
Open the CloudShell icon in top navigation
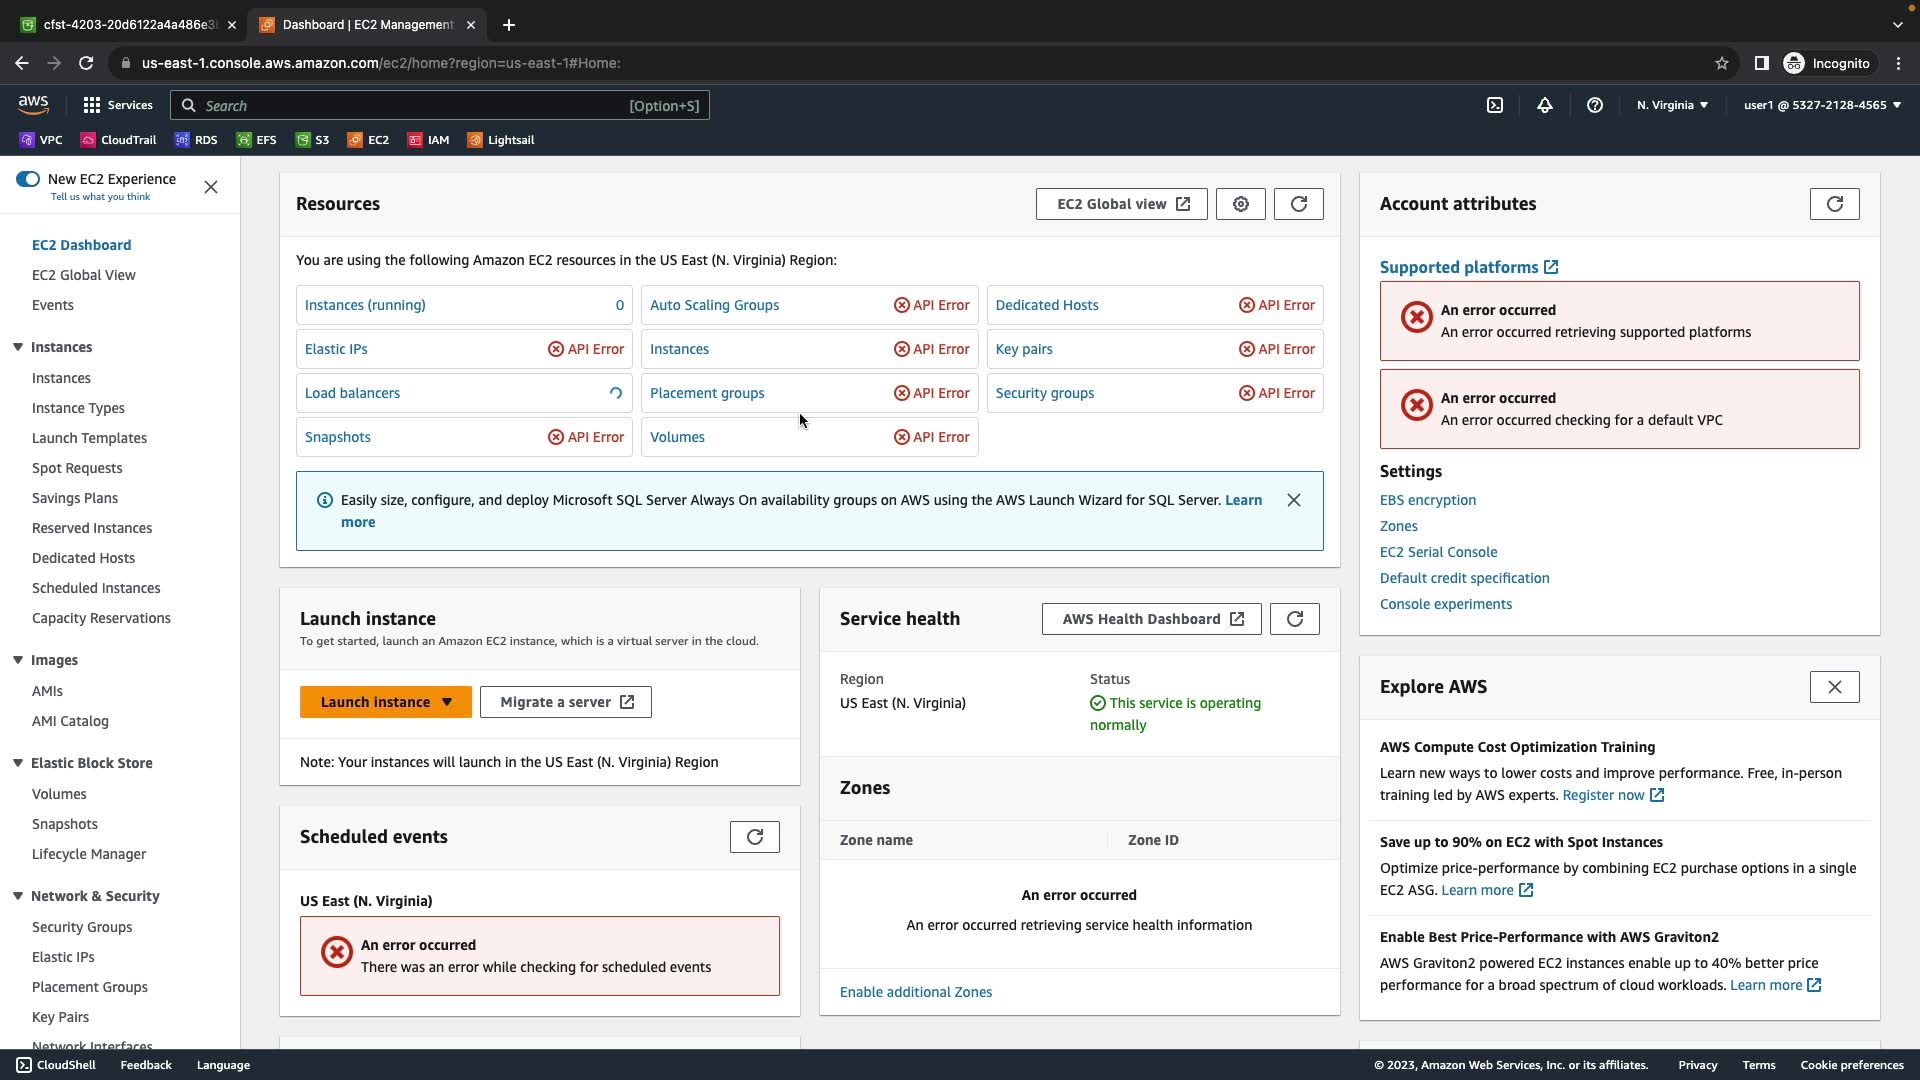point(1494,105)
